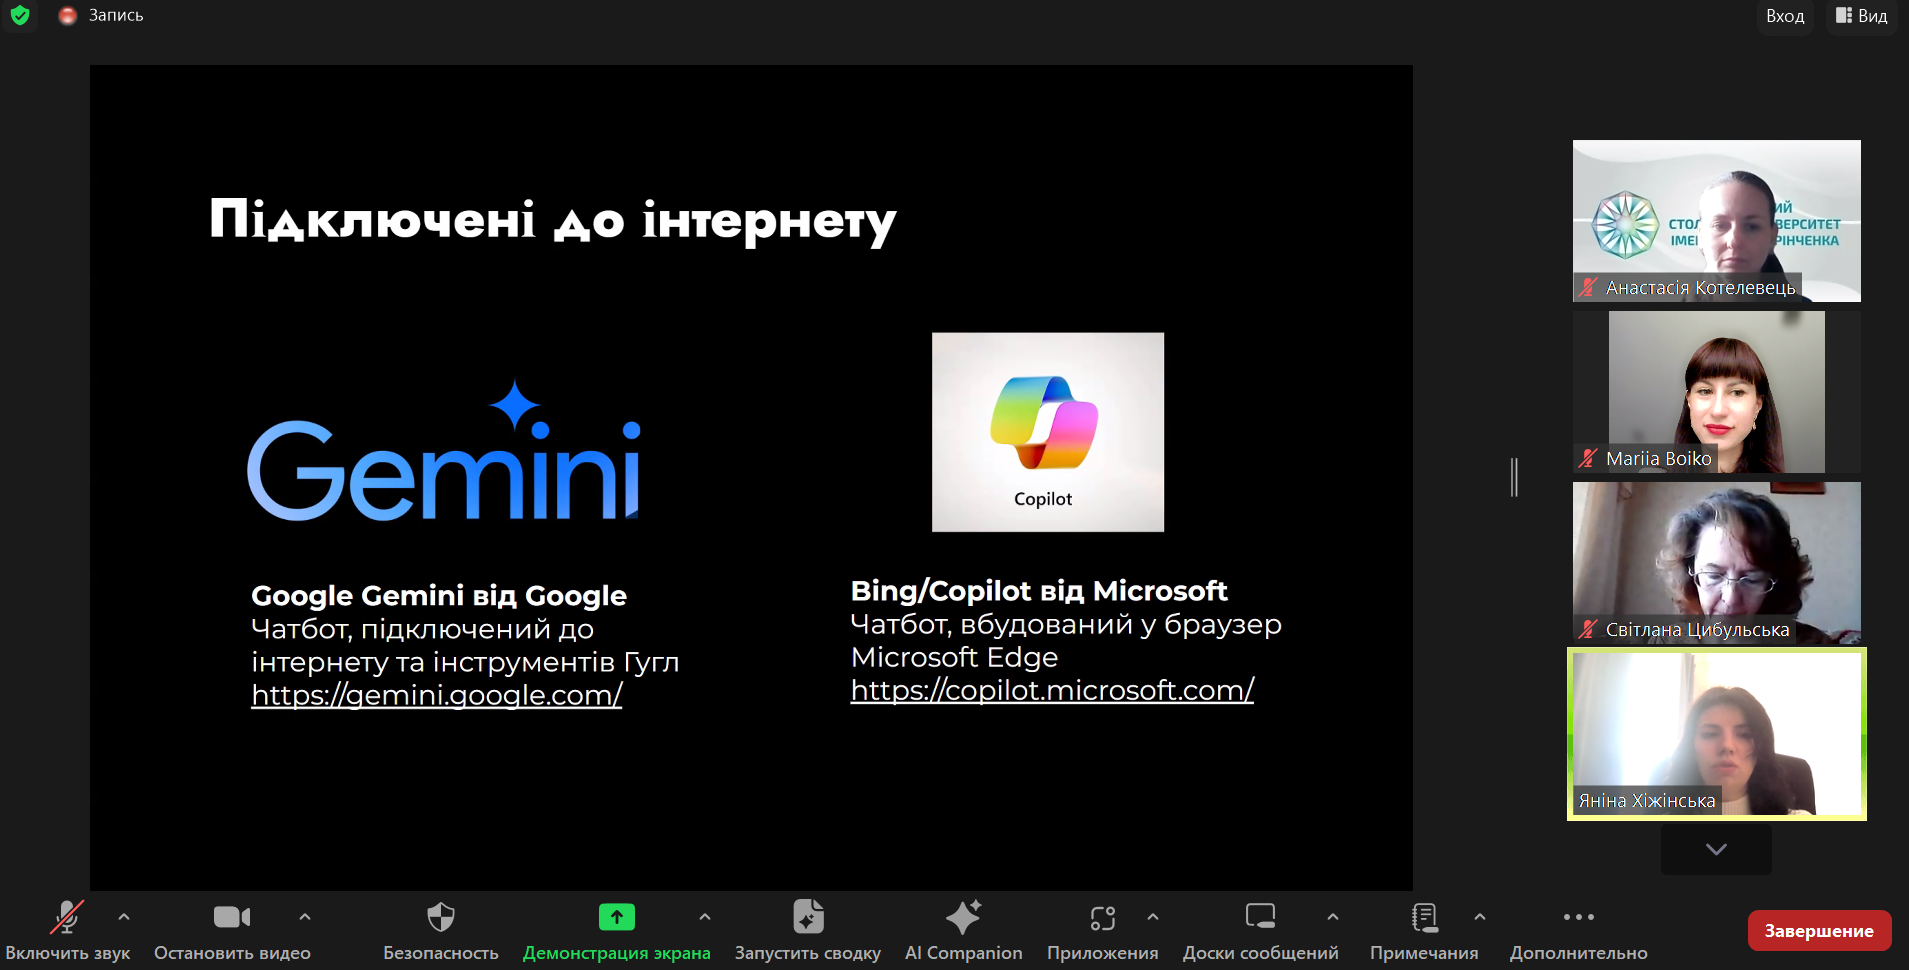1909x970 pixels.
Task: Start the meeting summary icon
Action: click(808, 917)
